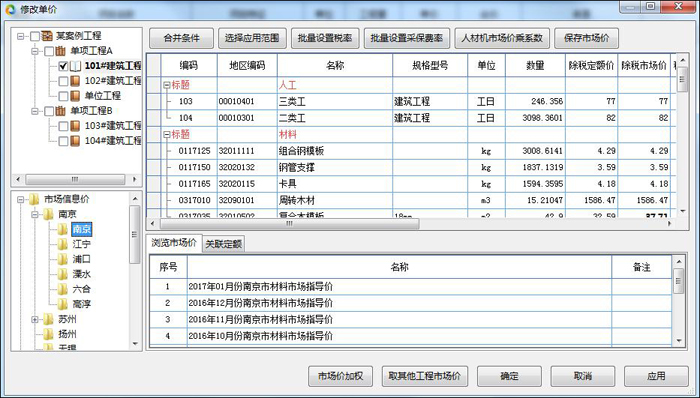Check the 单项工程A checkbox
Image resolution: width=700 pixels, height=398 pixels.
click(x=49, y=51)
